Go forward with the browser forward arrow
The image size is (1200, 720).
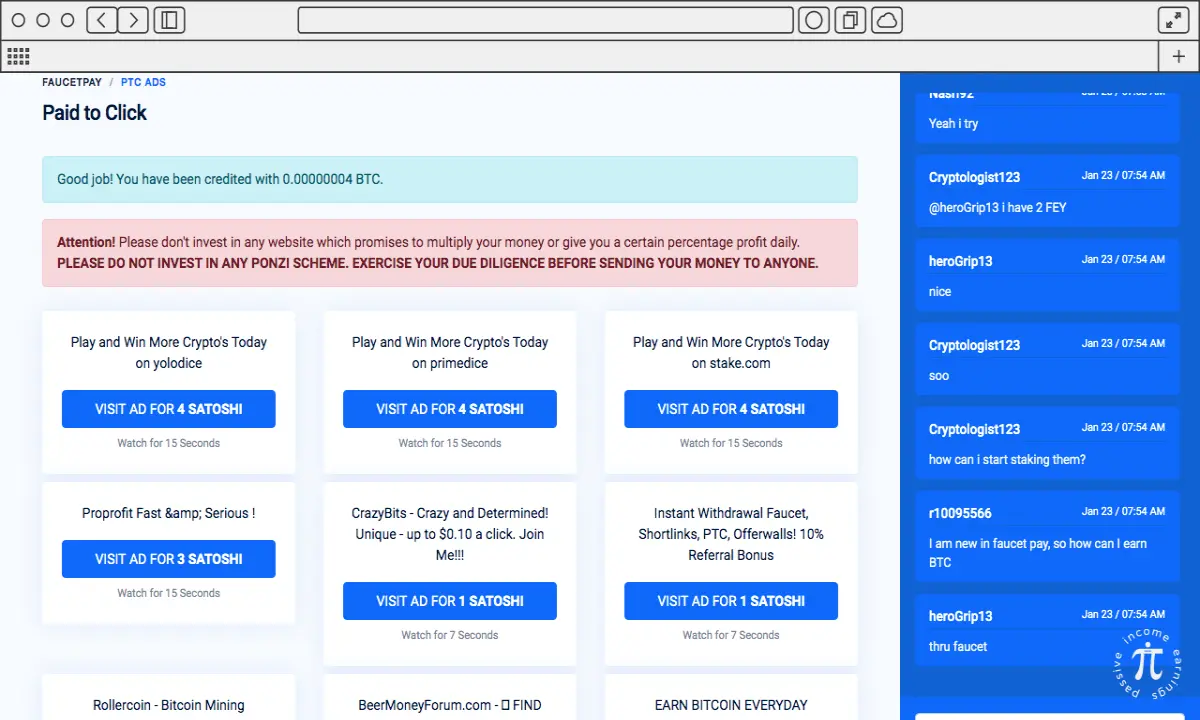(x=133, y=20)
